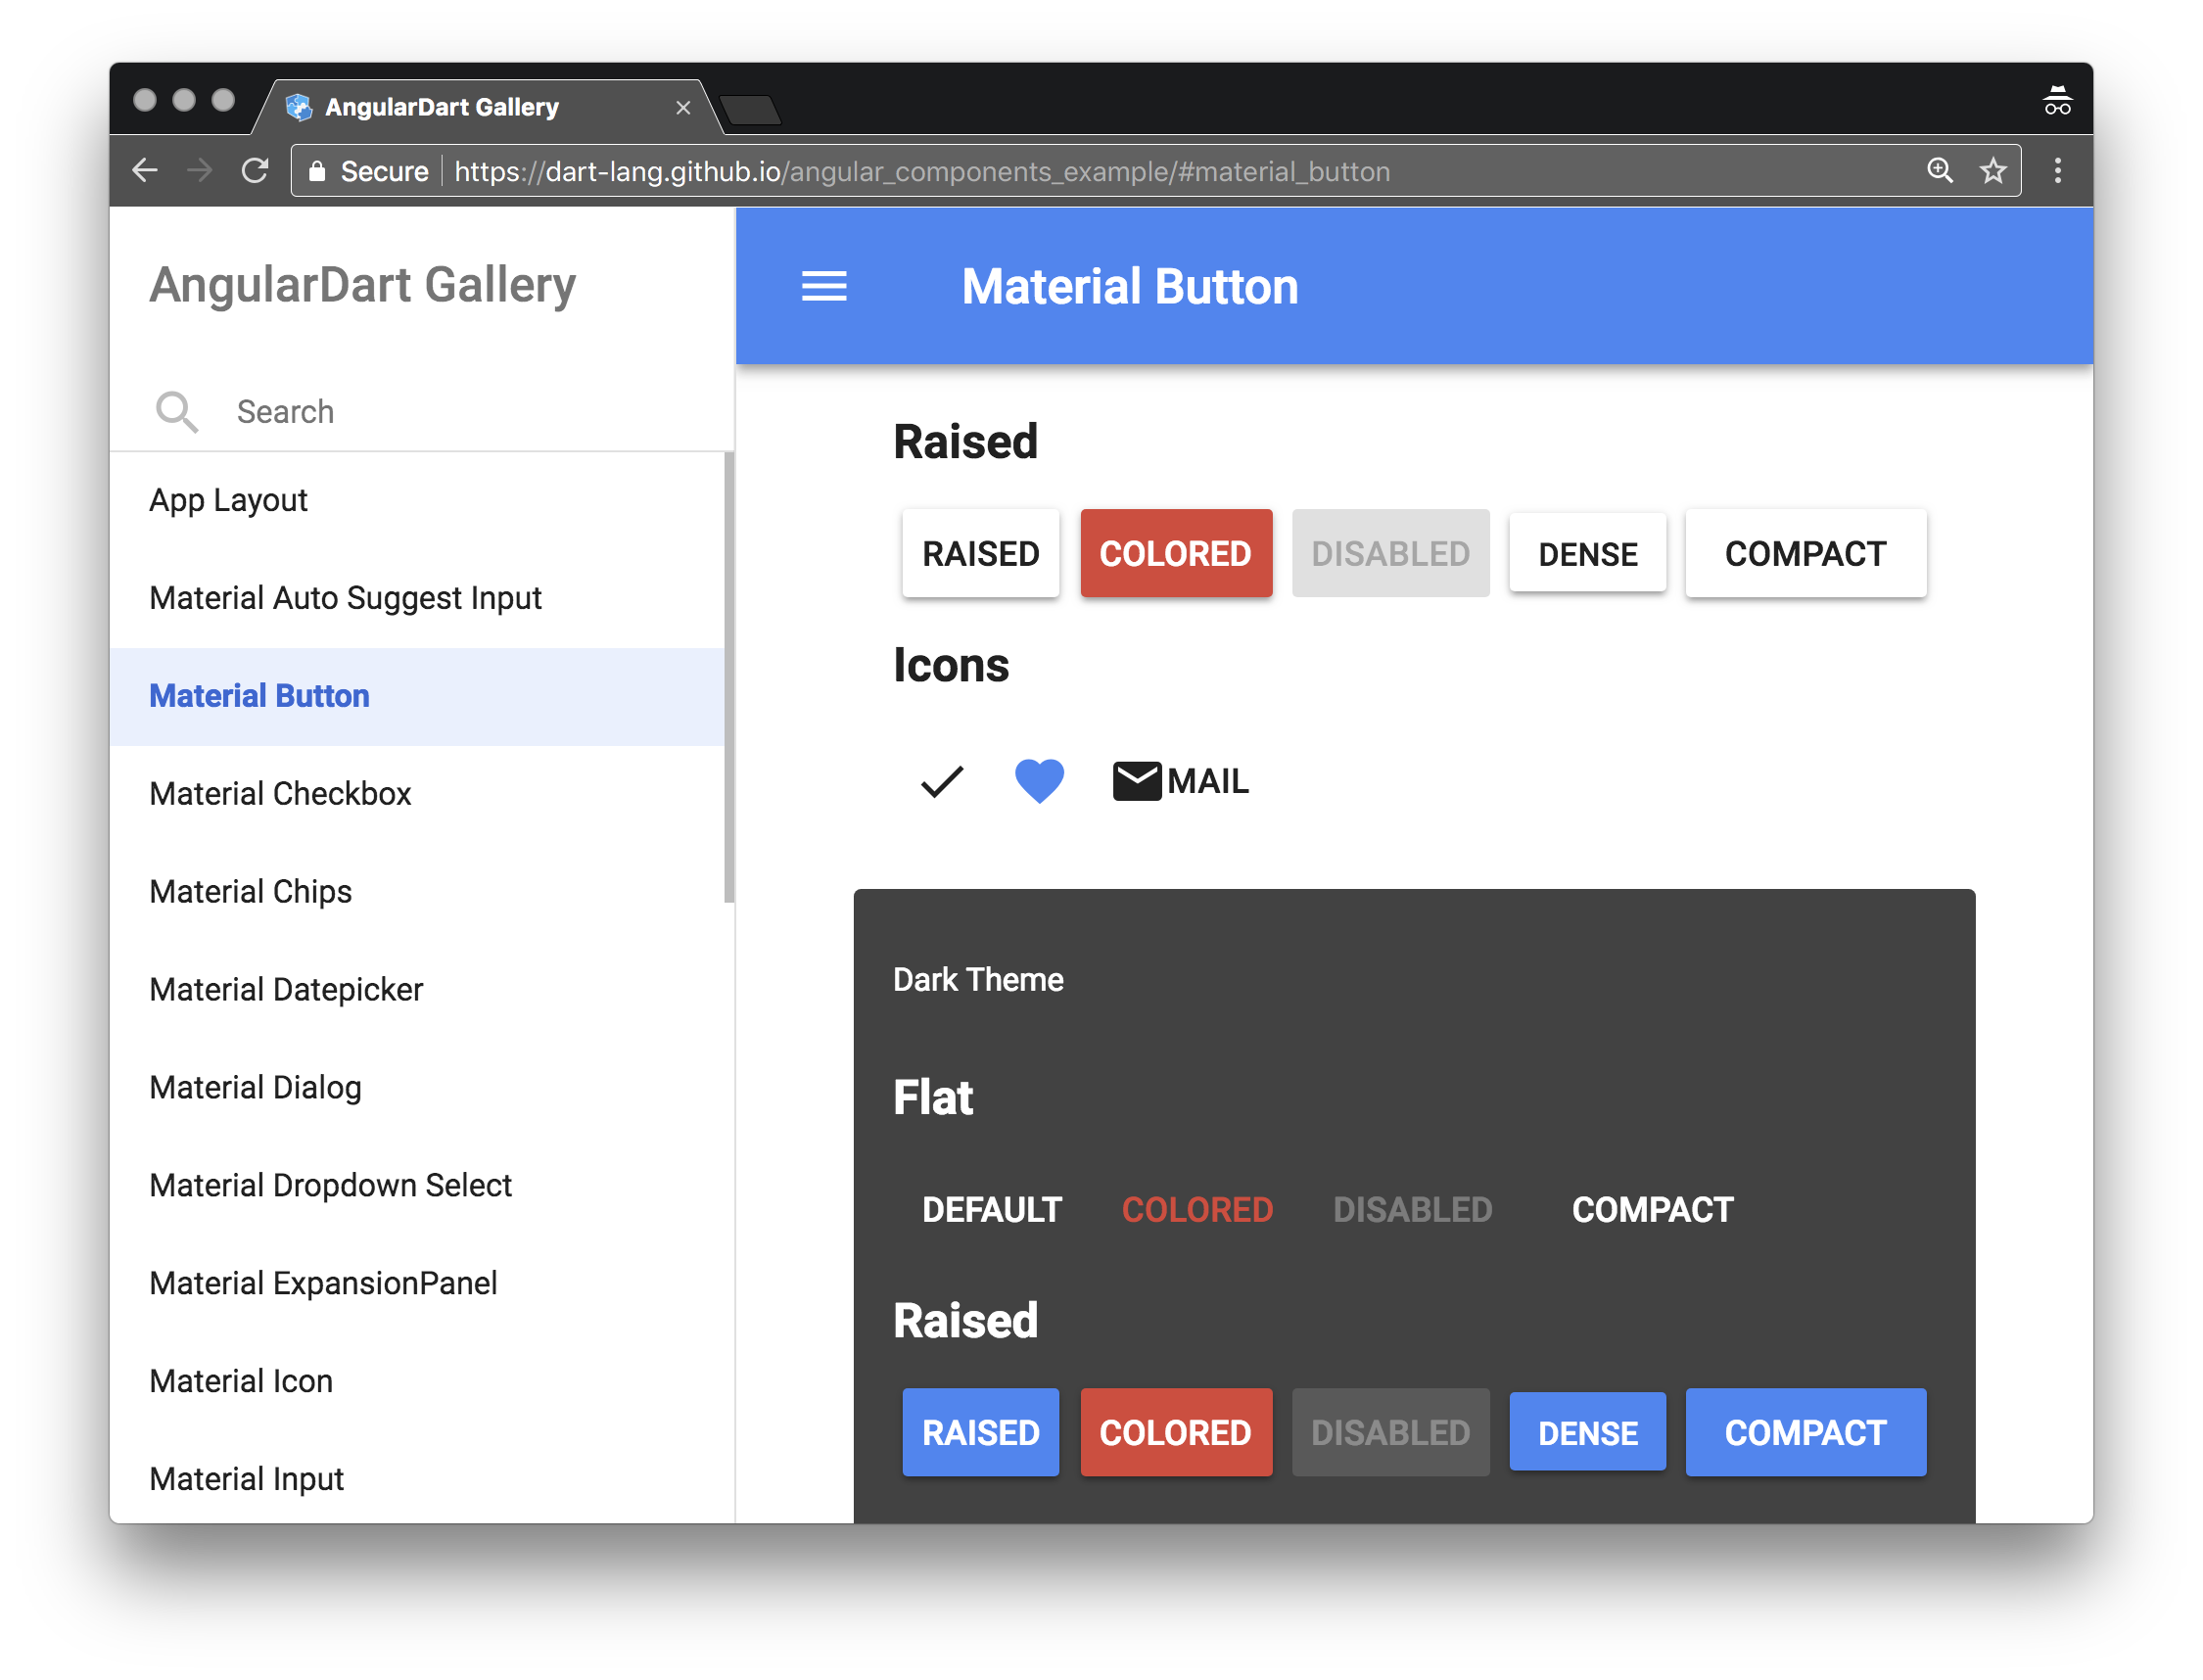This screenshot has width=2203, height=1680.
Task: Toggle the COLORED raised button state
Action: point(1176,554)
